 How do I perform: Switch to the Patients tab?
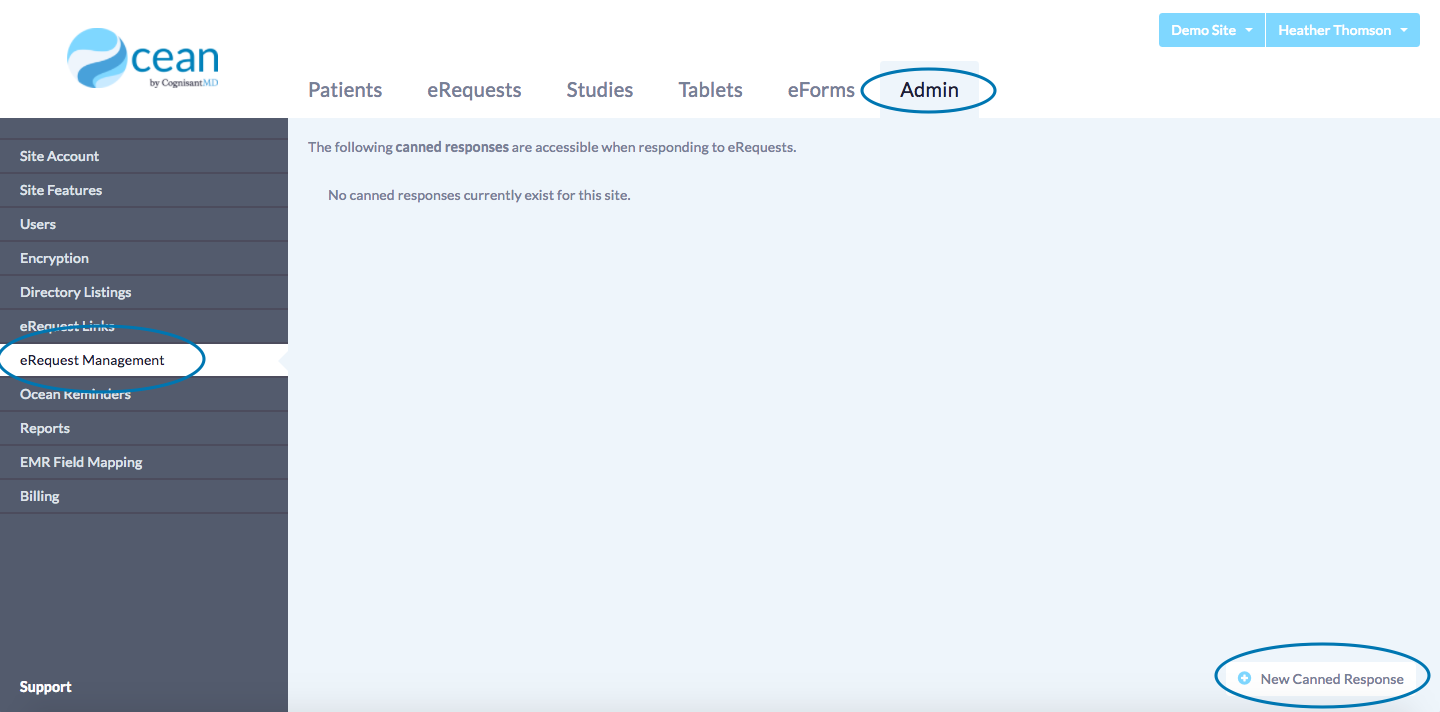click(345, 90)
